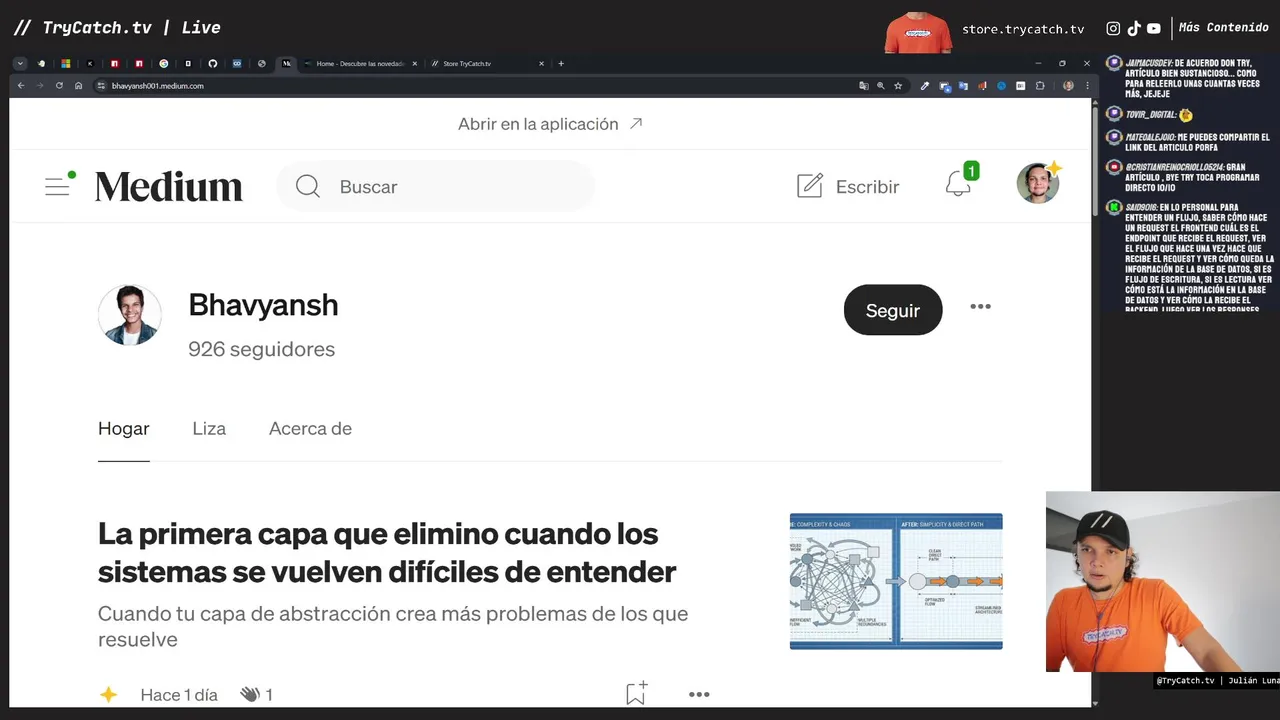Click Bhavyansh's profile photo
The width and height of the screenshot is (1280, 720).
(130, 315)
